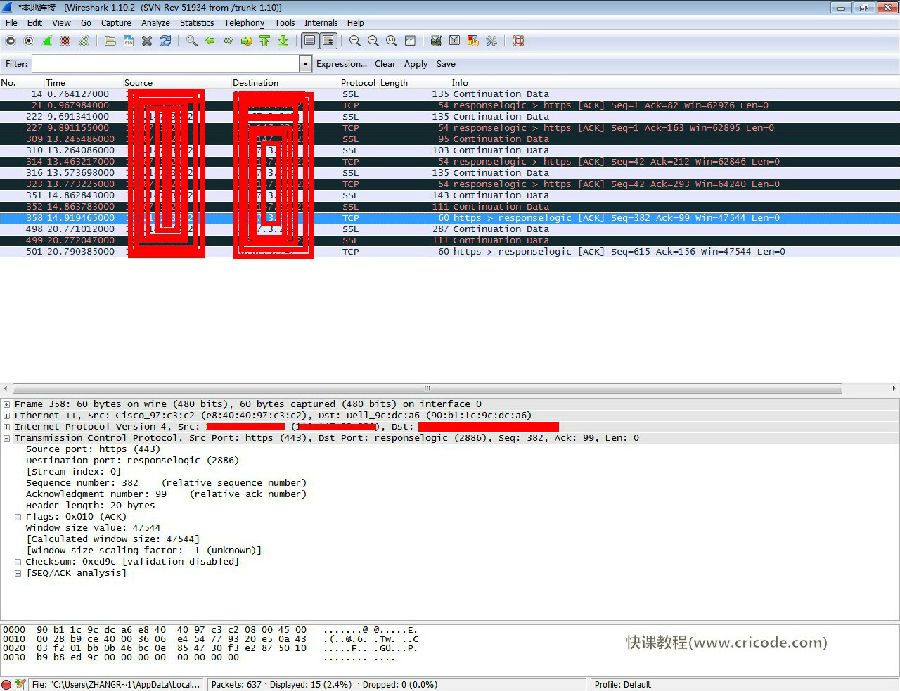900x691 pixels.
Task: Zoom out toolbar icon
Action: click(x=373, y=41)
